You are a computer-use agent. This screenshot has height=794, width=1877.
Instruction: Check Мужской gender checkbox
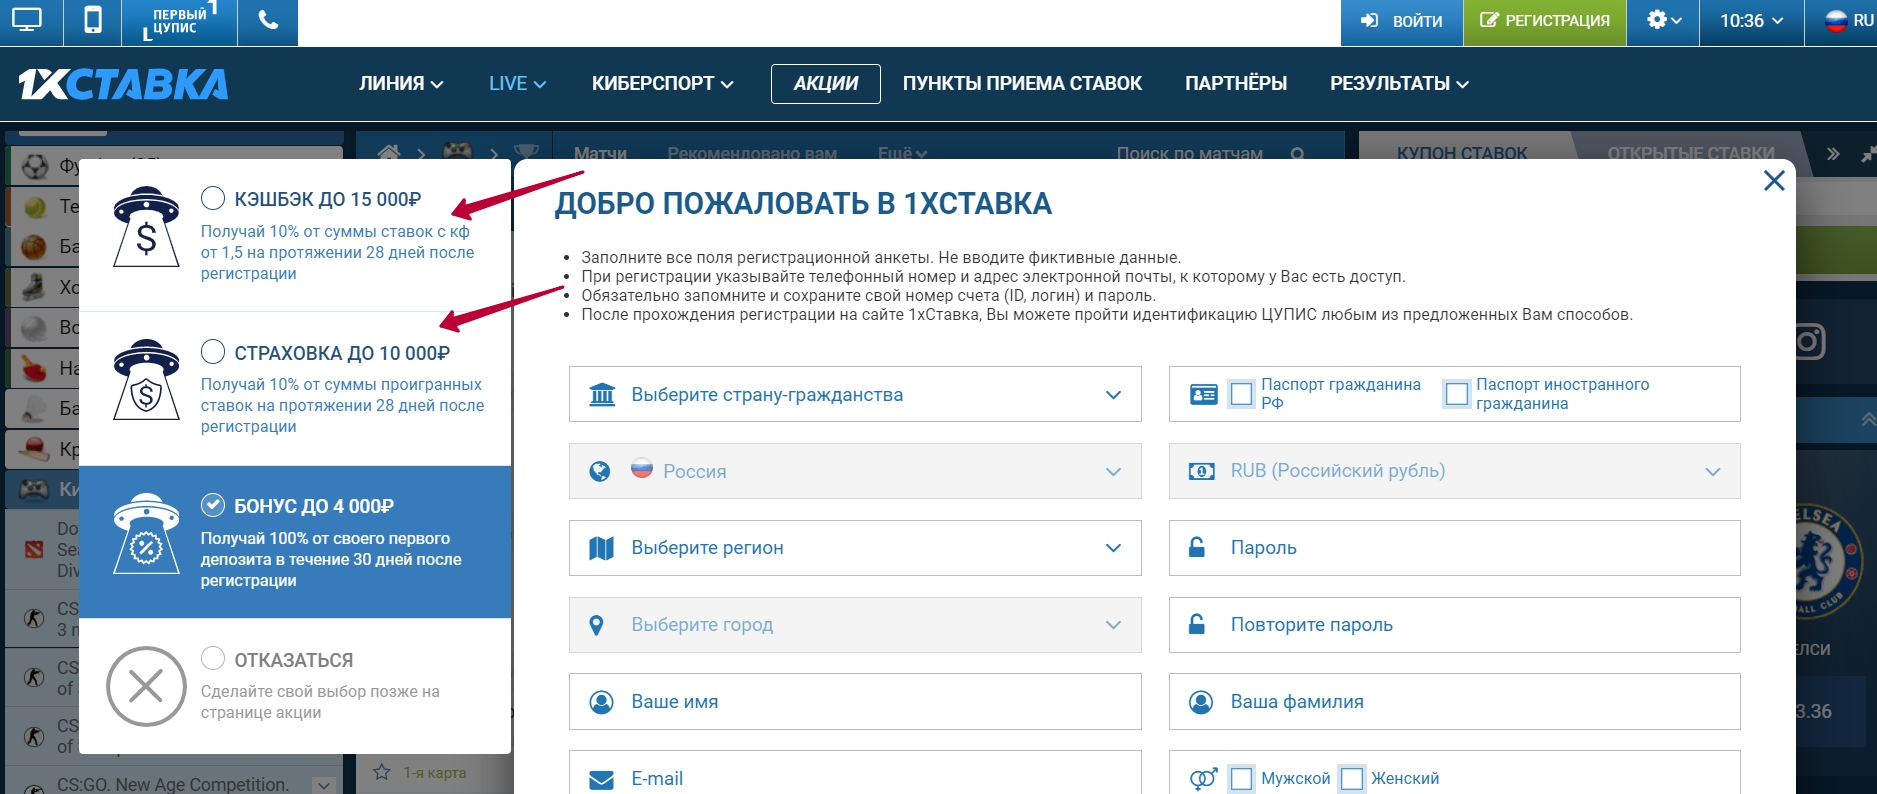[1241, 778]
